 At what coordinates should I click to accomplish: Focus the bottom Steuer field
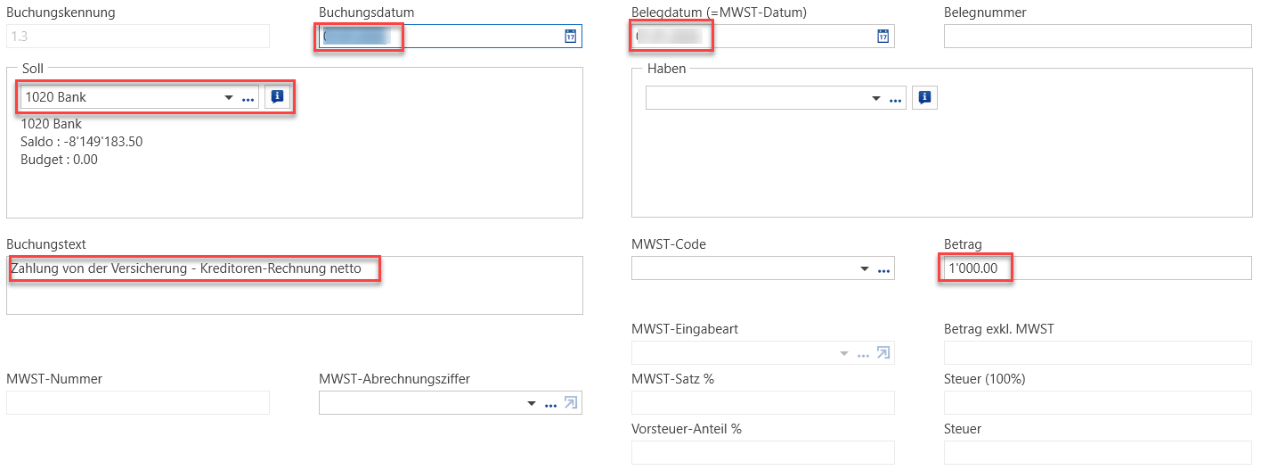coord(1098,453)
